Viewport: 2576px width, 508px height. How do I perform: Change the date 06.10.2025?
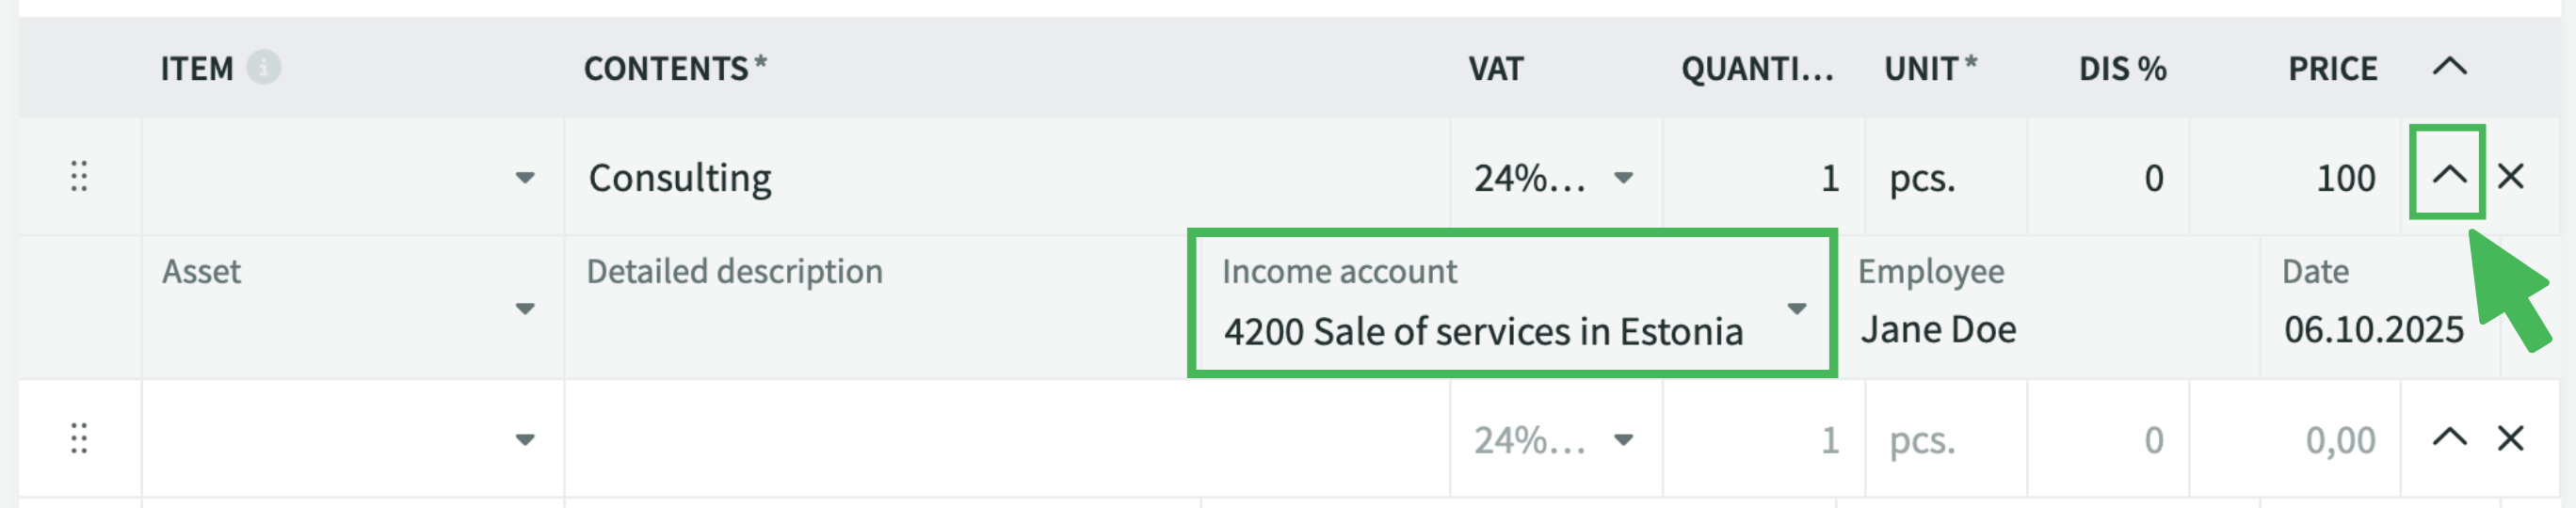pyautogui.click(x=2372, y=329)
